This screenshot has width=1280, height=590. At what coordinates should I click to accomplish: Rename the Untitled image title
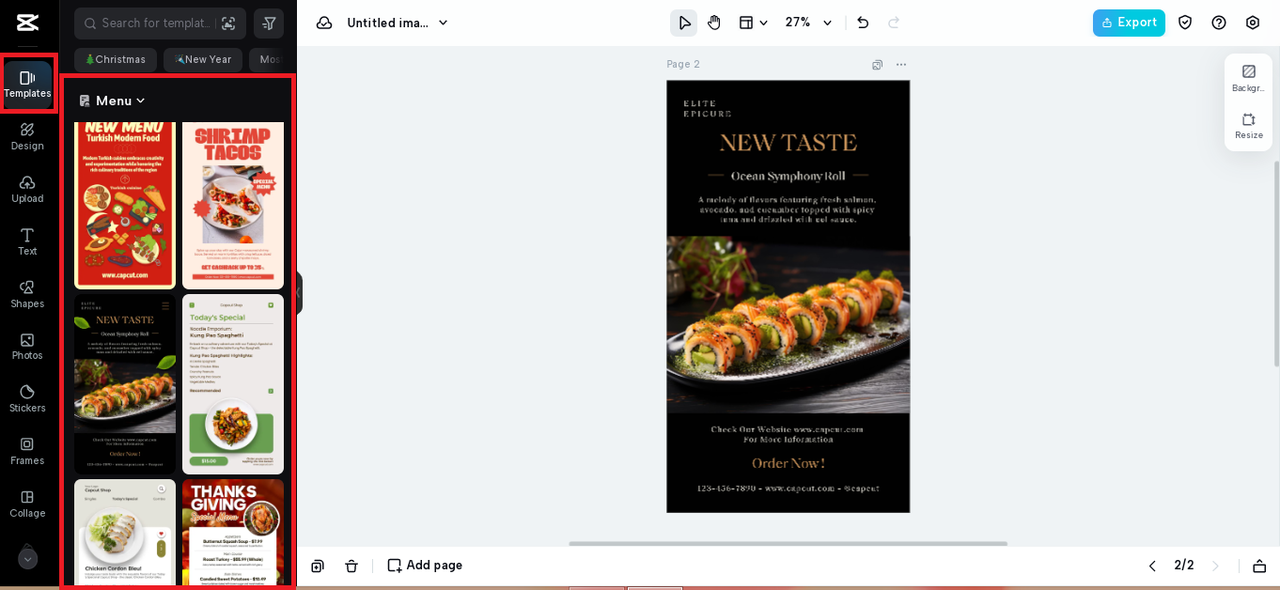pyautogui.click(x=388, y=23)
